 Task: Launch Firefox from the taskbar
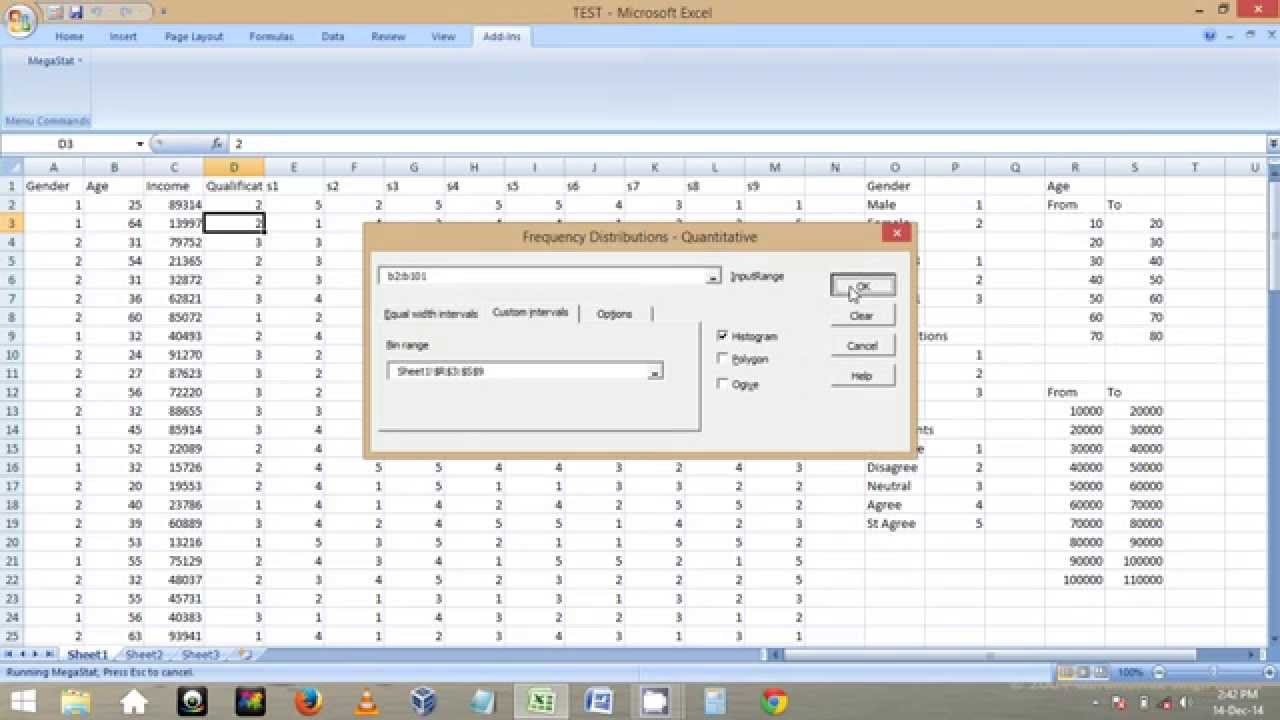309,701
